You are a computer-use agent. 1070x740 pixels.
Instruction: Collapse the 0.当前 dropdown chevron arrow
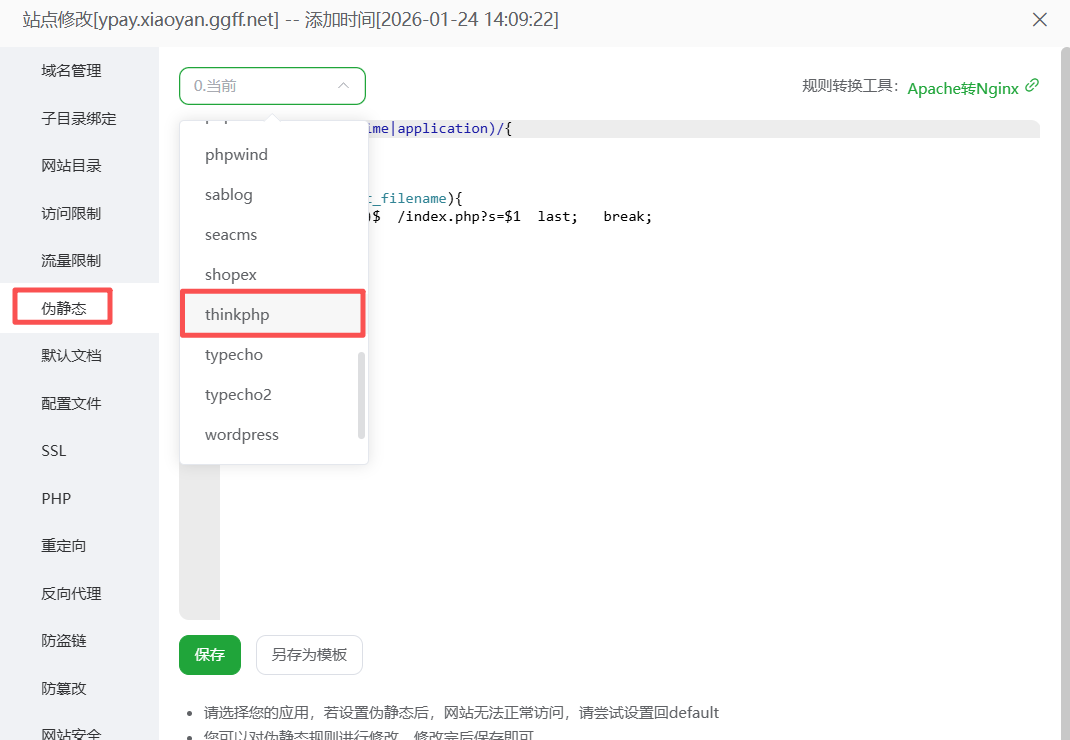point(343,86)
